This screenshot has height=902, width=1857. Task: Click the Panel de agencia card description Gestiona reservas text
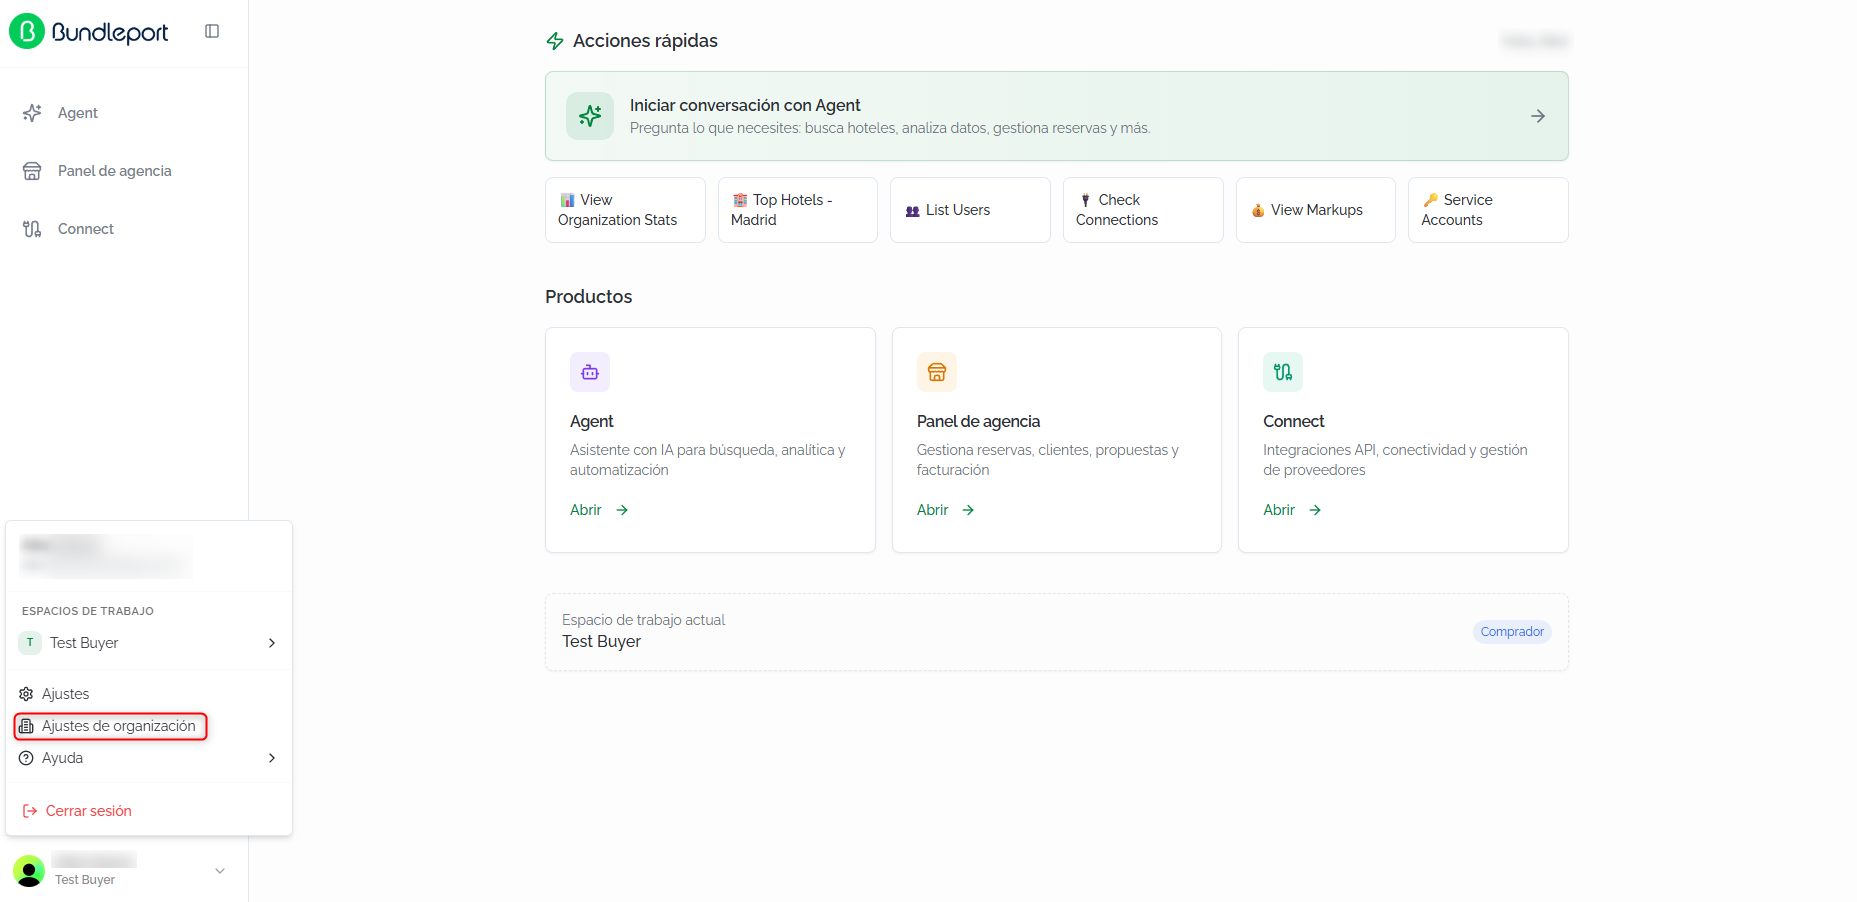click(x=1048, y=460)
